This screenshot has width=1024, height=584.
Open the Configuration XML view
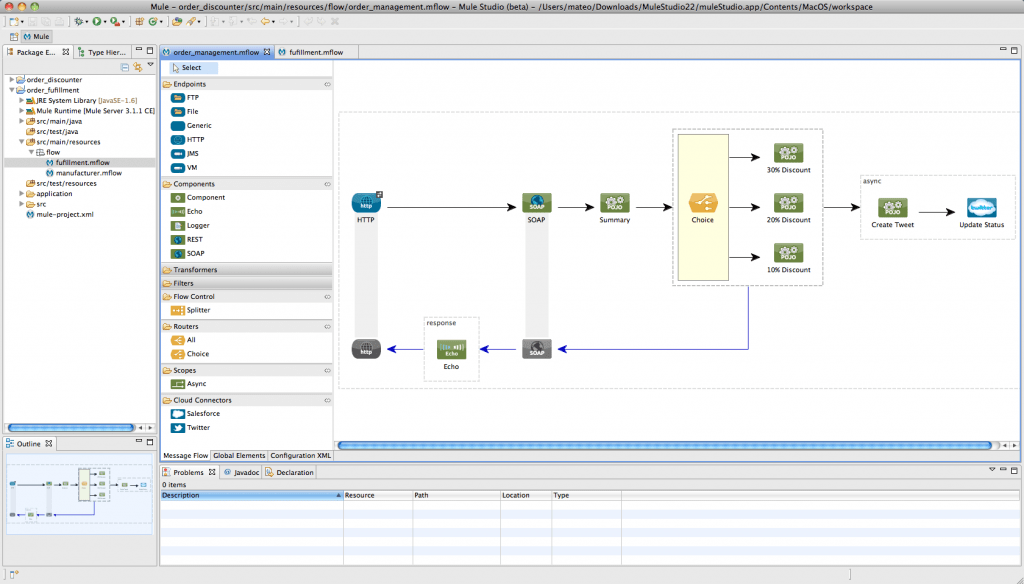tap(299, 456)
